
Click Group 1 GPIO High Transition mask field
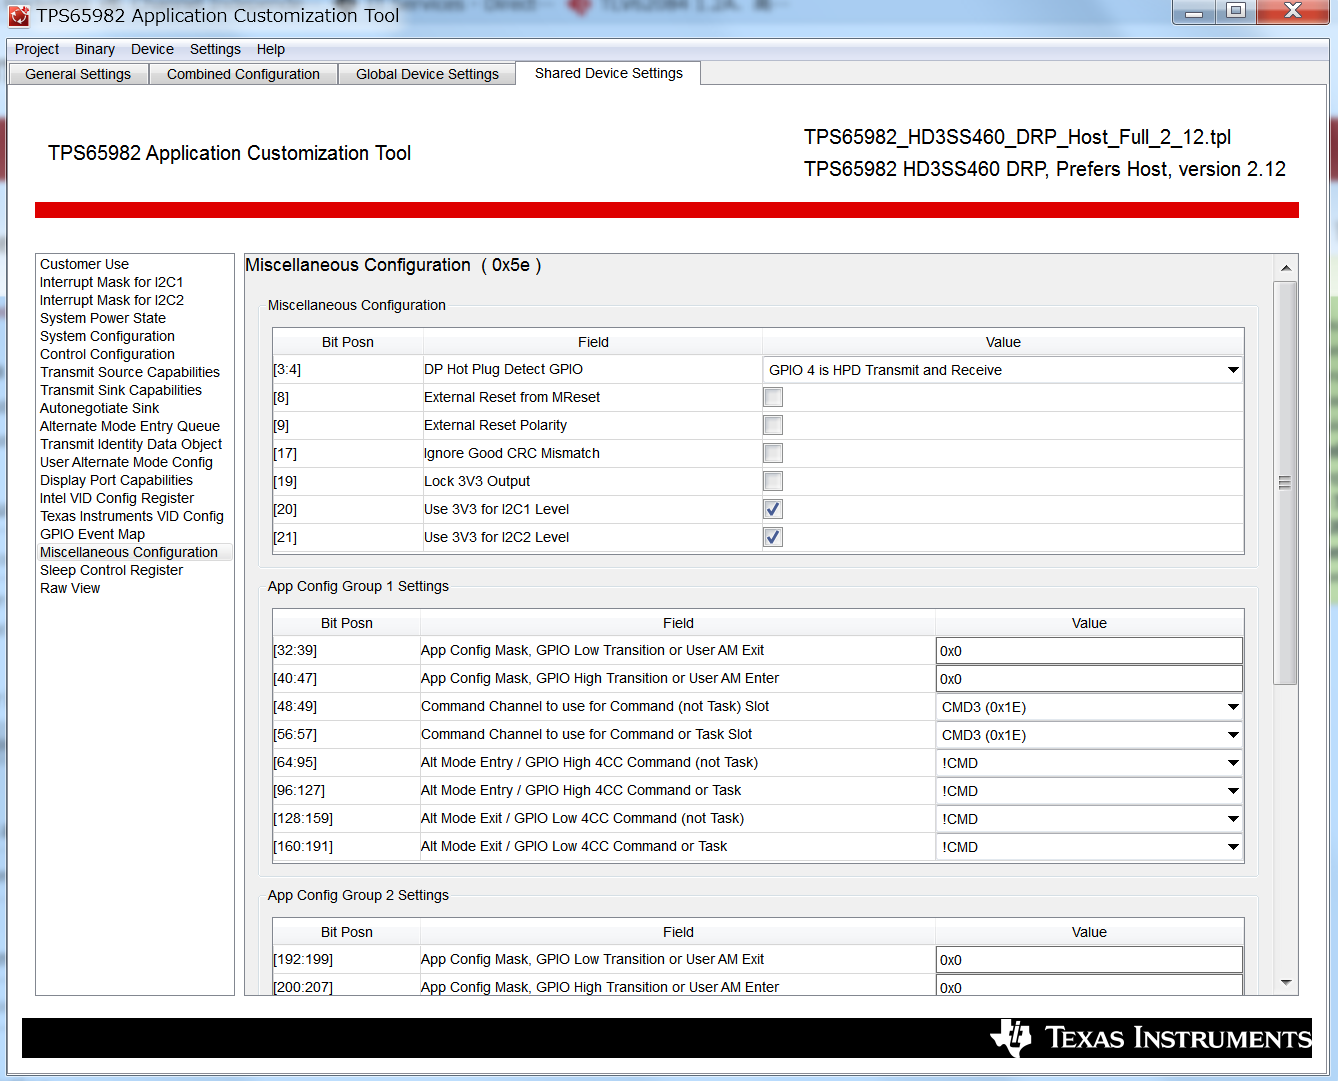click(x=1089, y=679)
